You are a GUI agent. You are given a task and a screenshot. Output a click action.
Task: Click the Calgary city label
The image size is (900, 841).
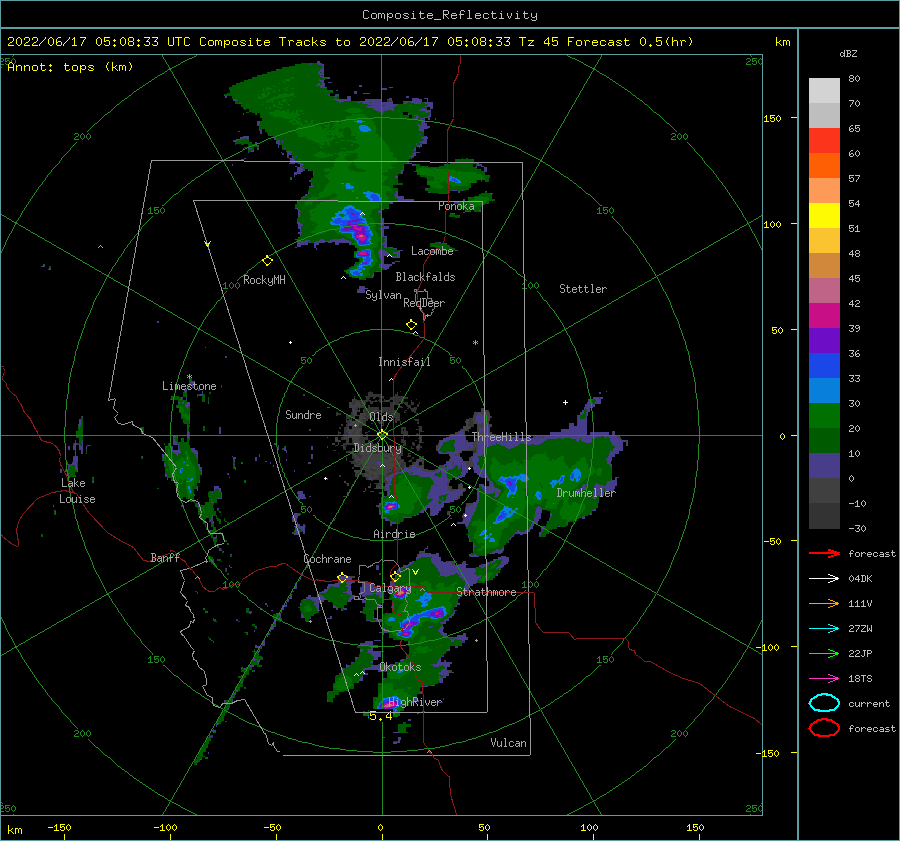tap(390, 588)
